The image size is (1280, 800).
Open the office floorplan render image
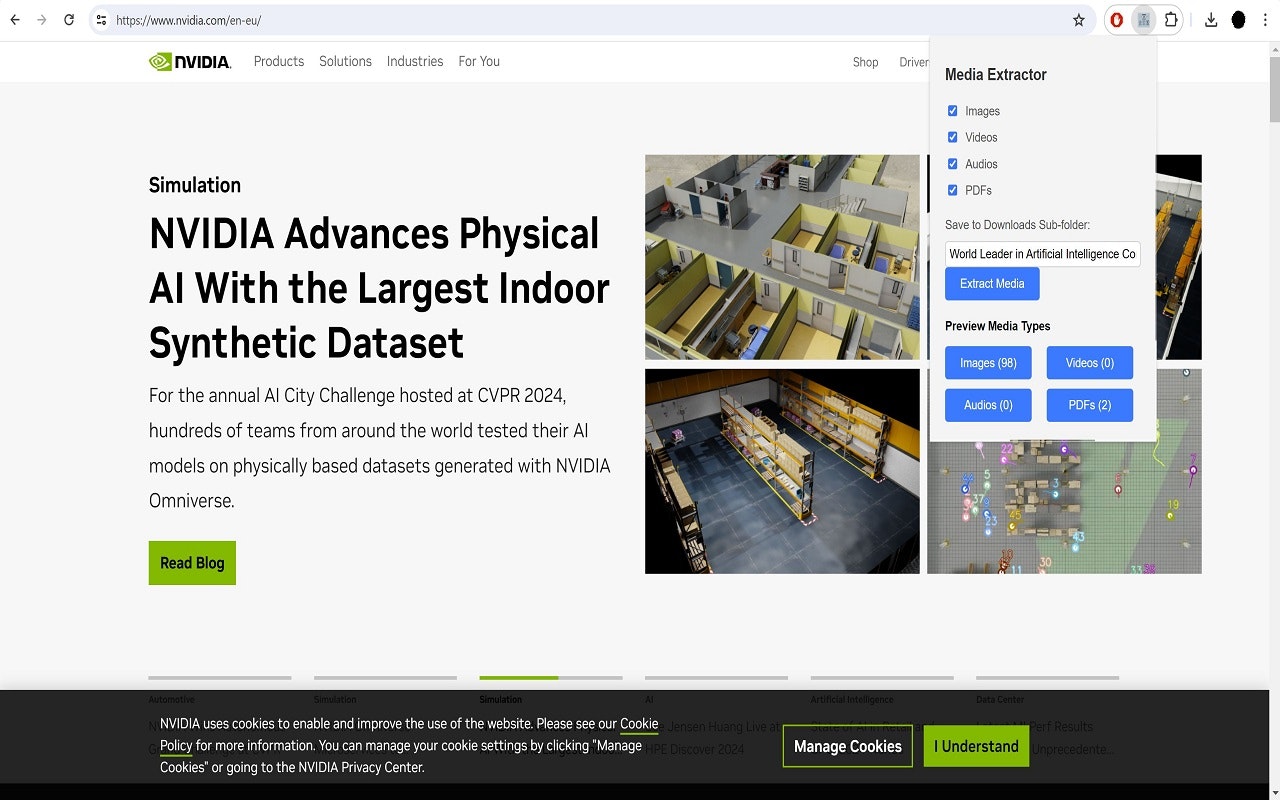tap(782, 257)
